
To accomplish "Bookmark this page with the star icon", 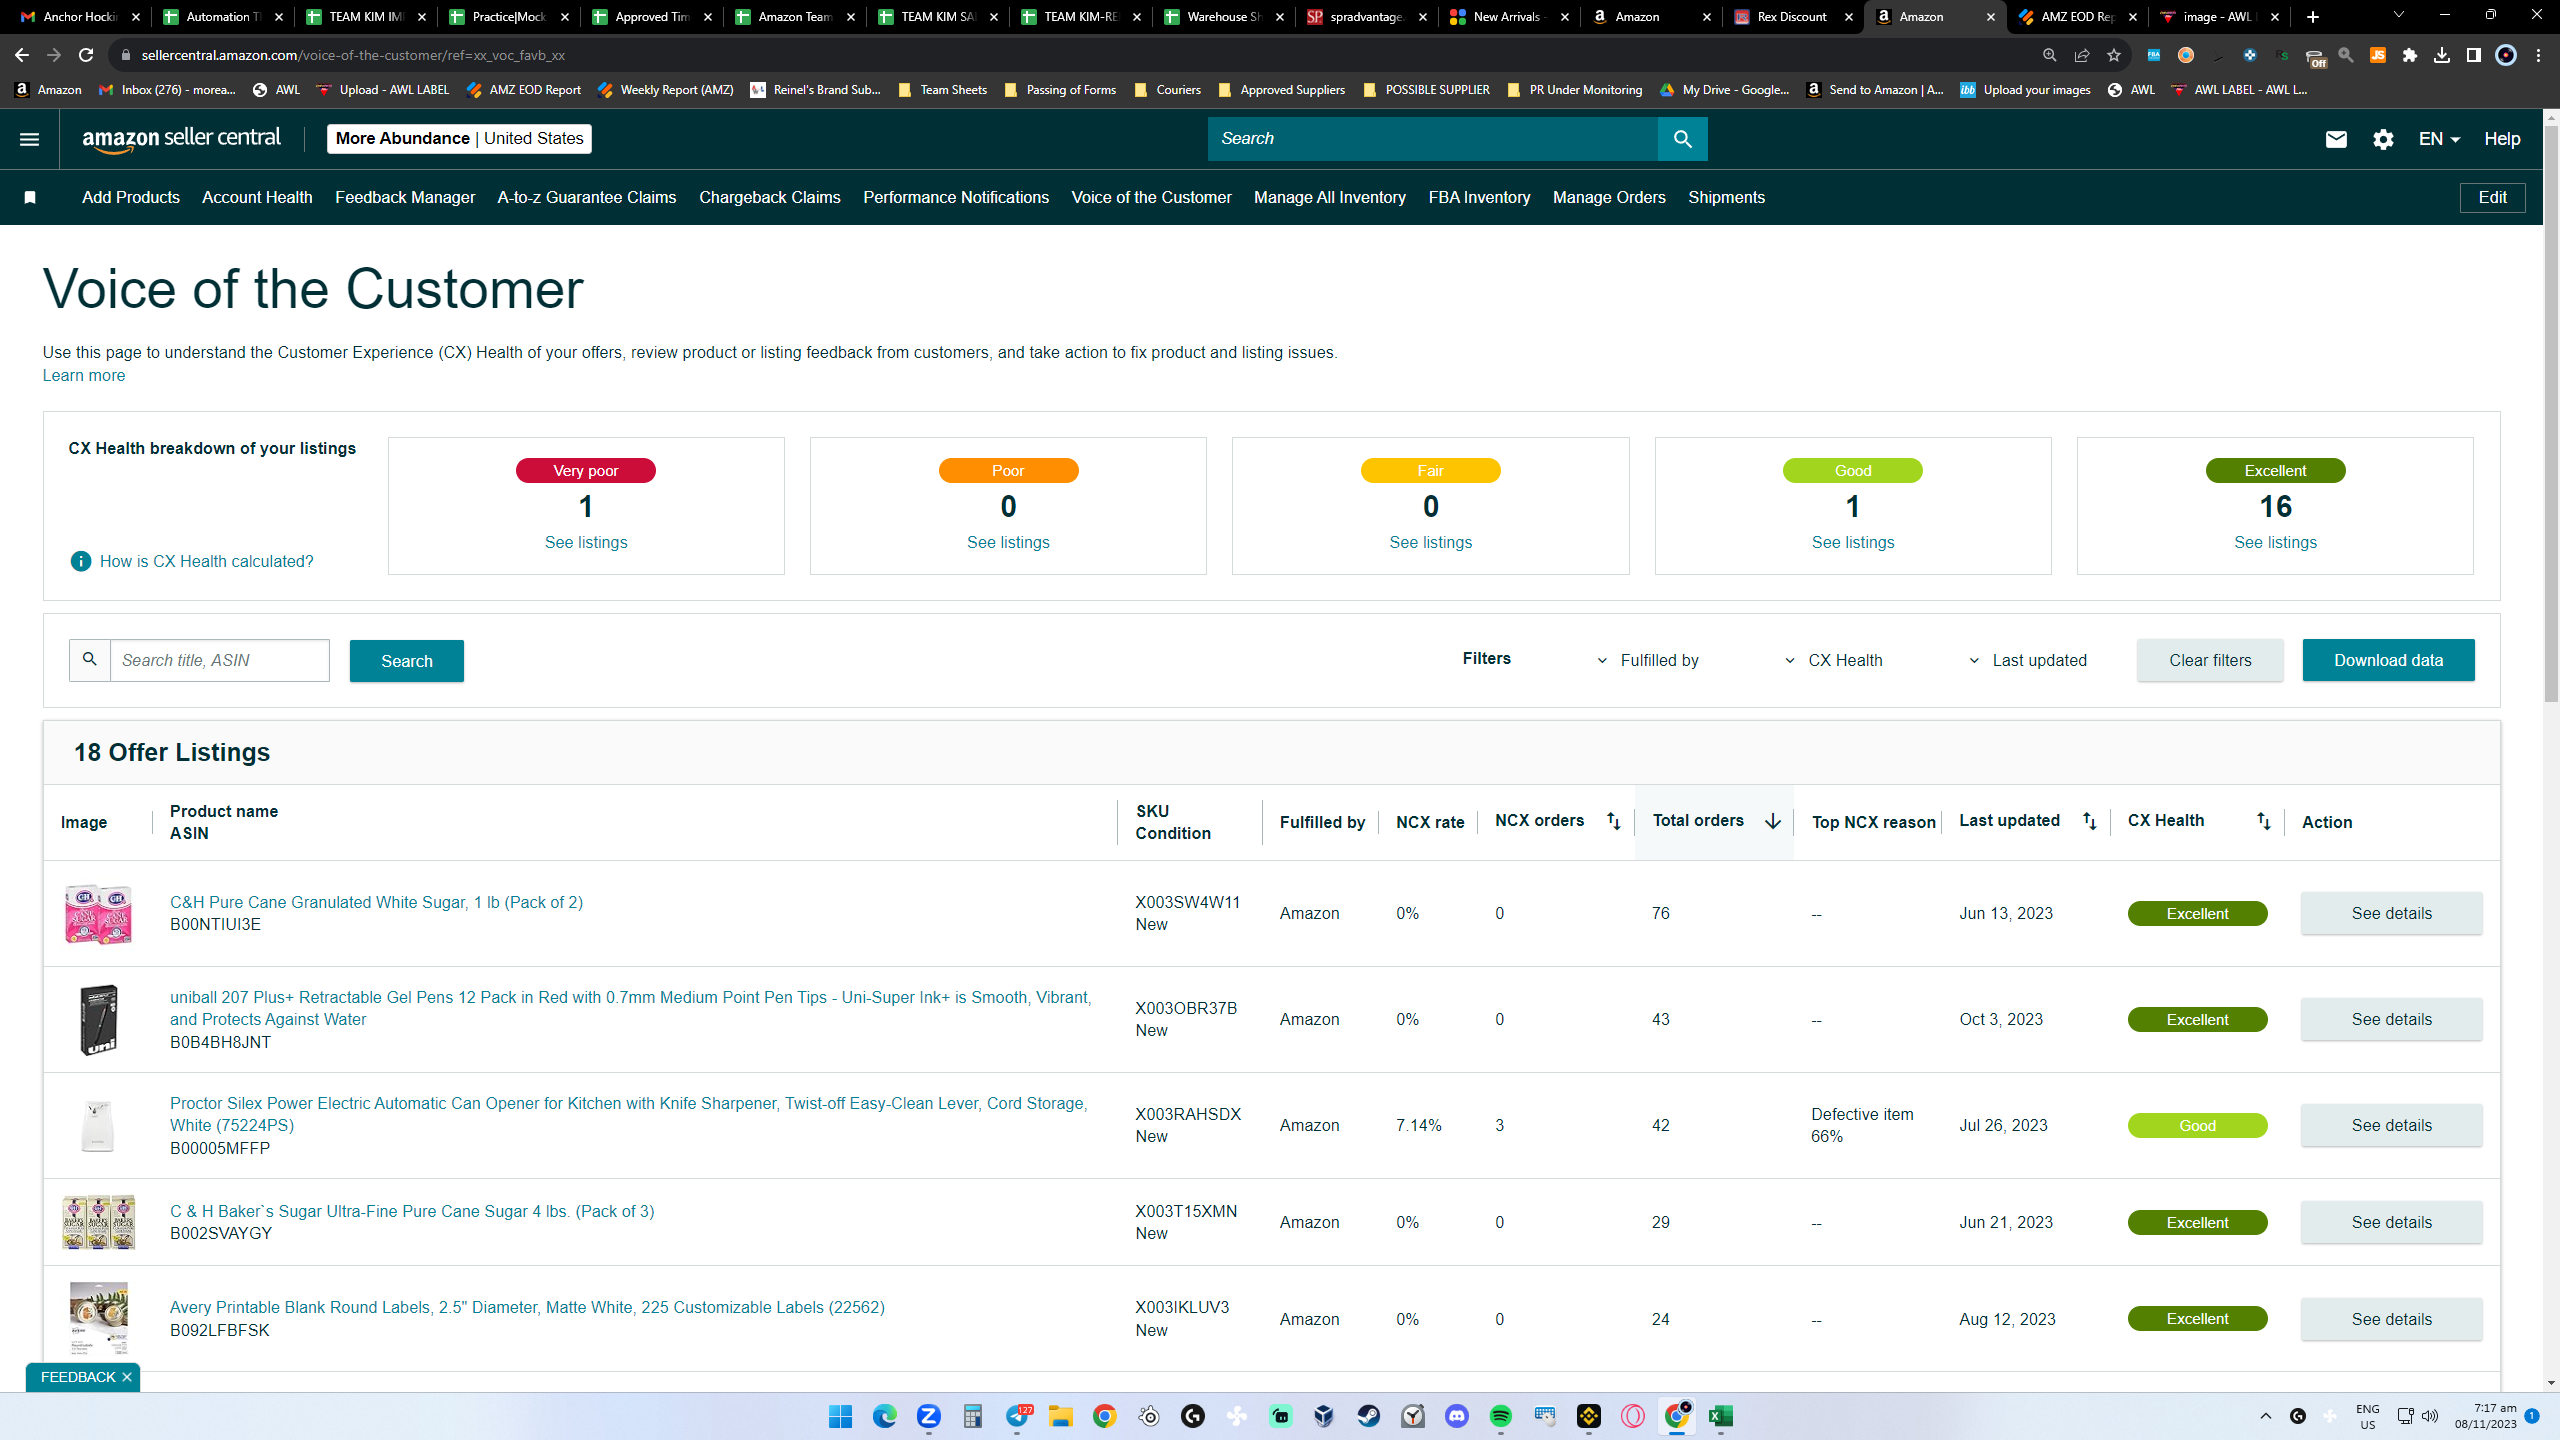I will coord(2113,55).
